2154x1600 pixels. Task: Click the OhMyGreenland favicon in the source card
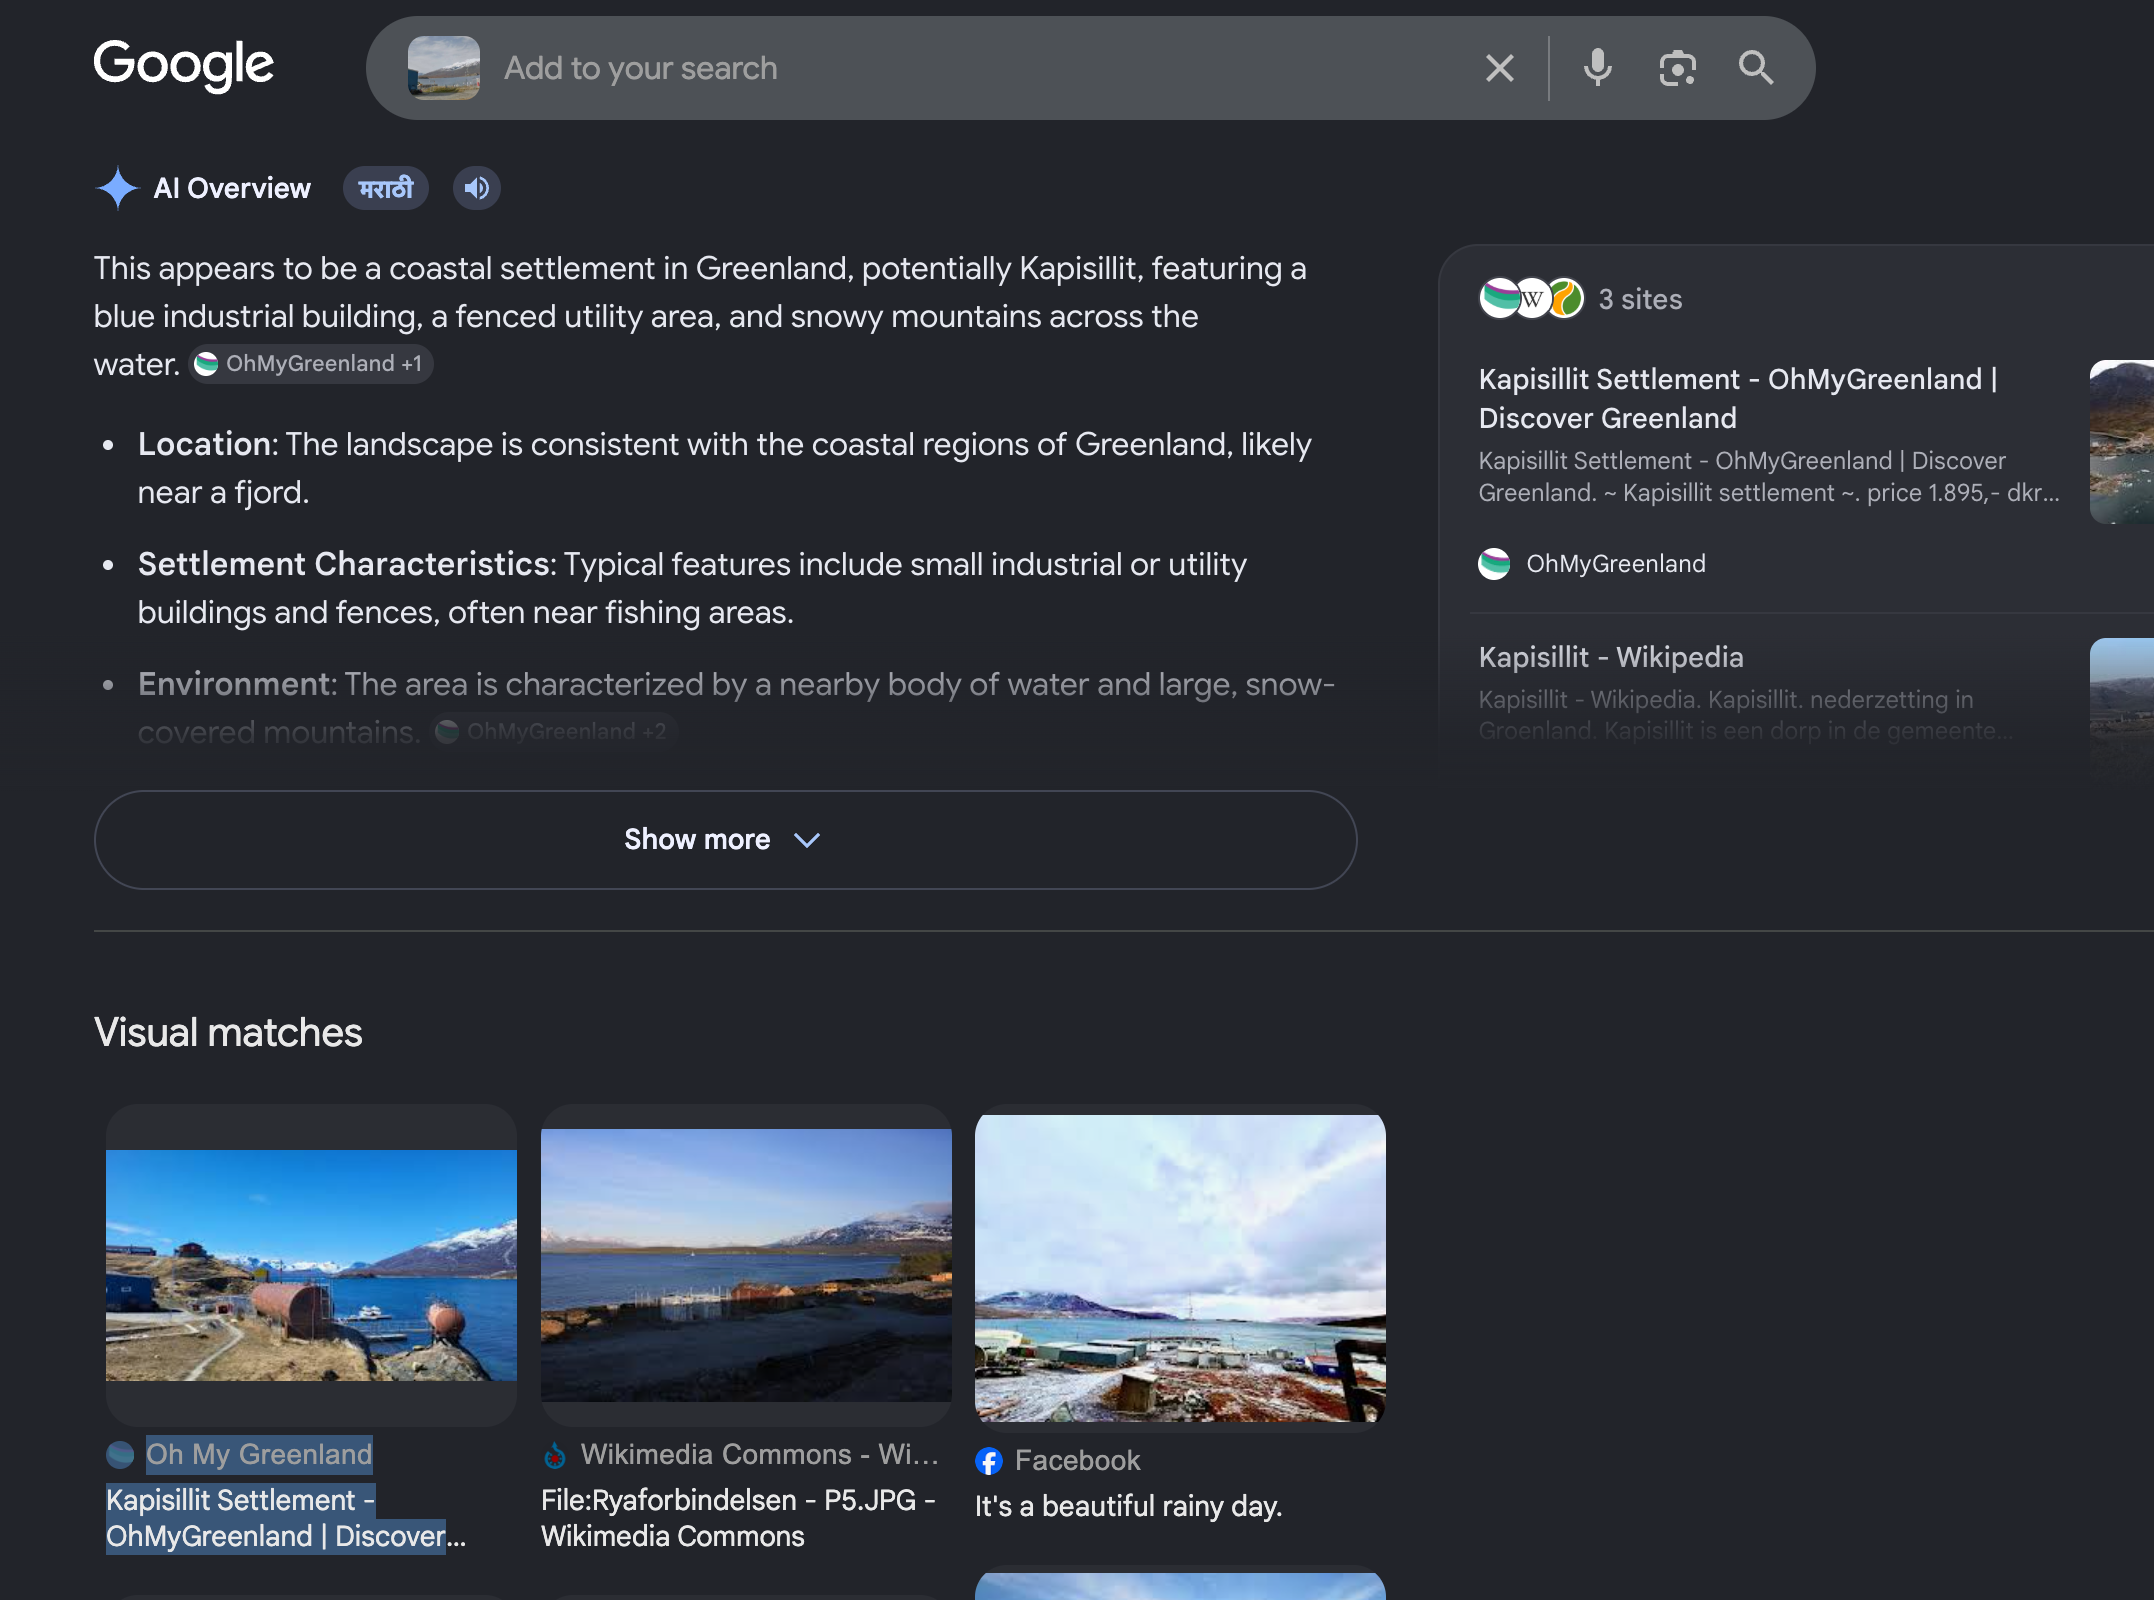tap(1494, 564)
